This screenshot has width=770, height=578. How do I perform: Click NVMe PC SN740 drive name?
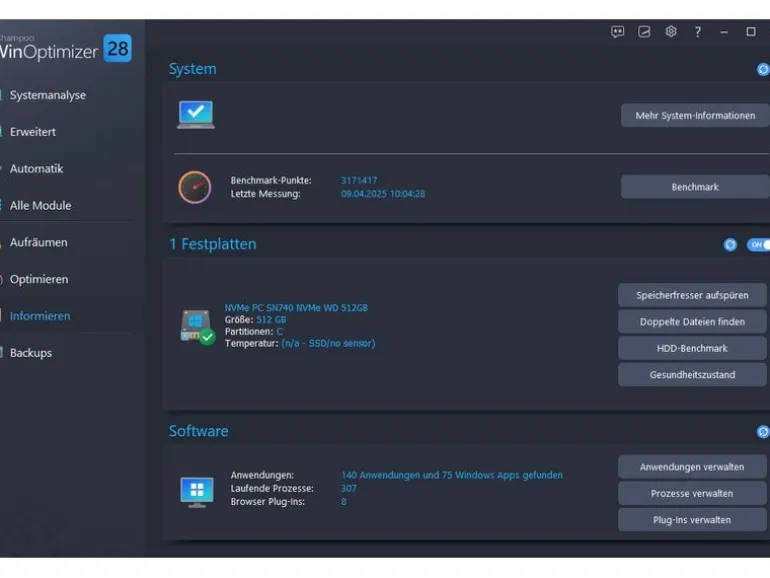pos(296,308)
